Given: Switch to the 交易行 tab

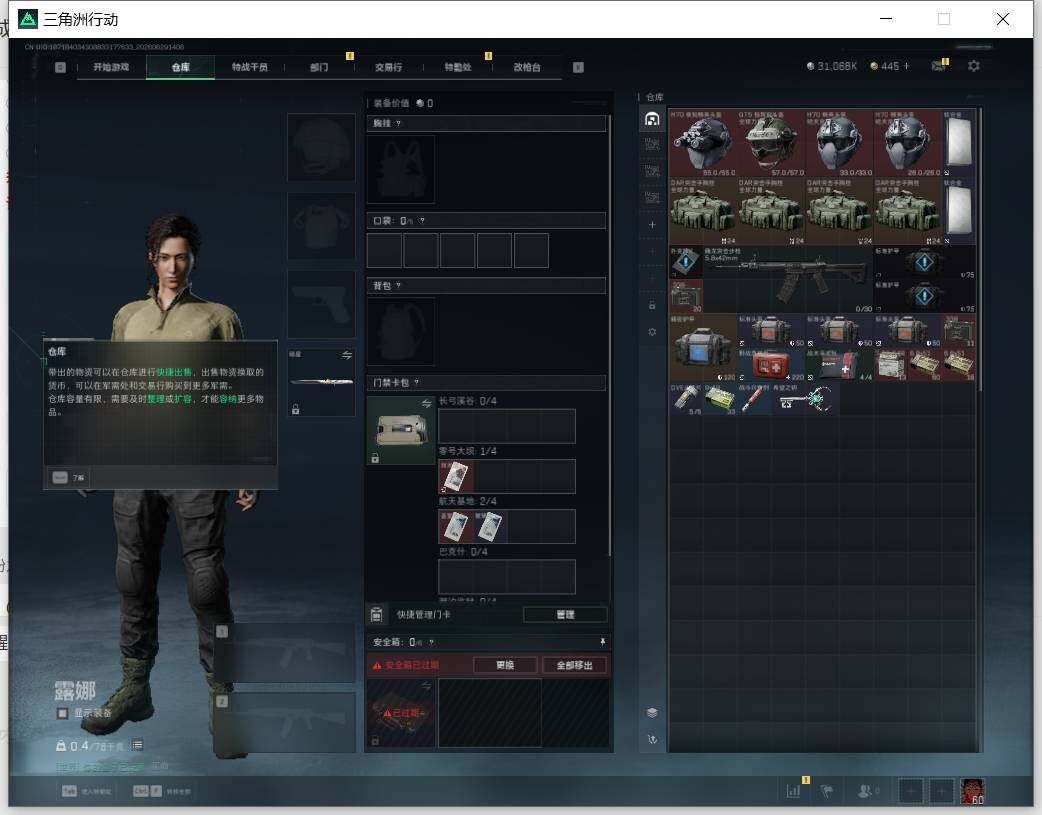Looking at the screenshot, I should click(388, 67).
